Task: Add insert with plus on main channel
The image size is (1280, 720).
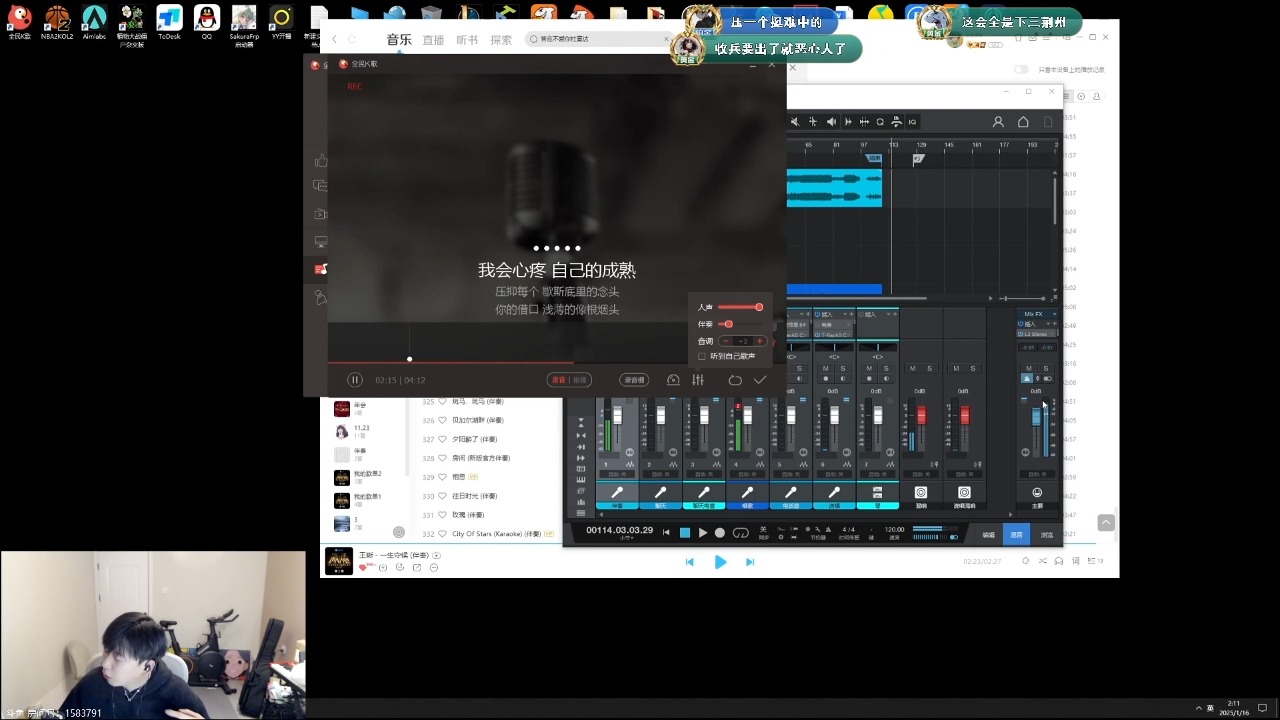Action: coord(1054,324)
